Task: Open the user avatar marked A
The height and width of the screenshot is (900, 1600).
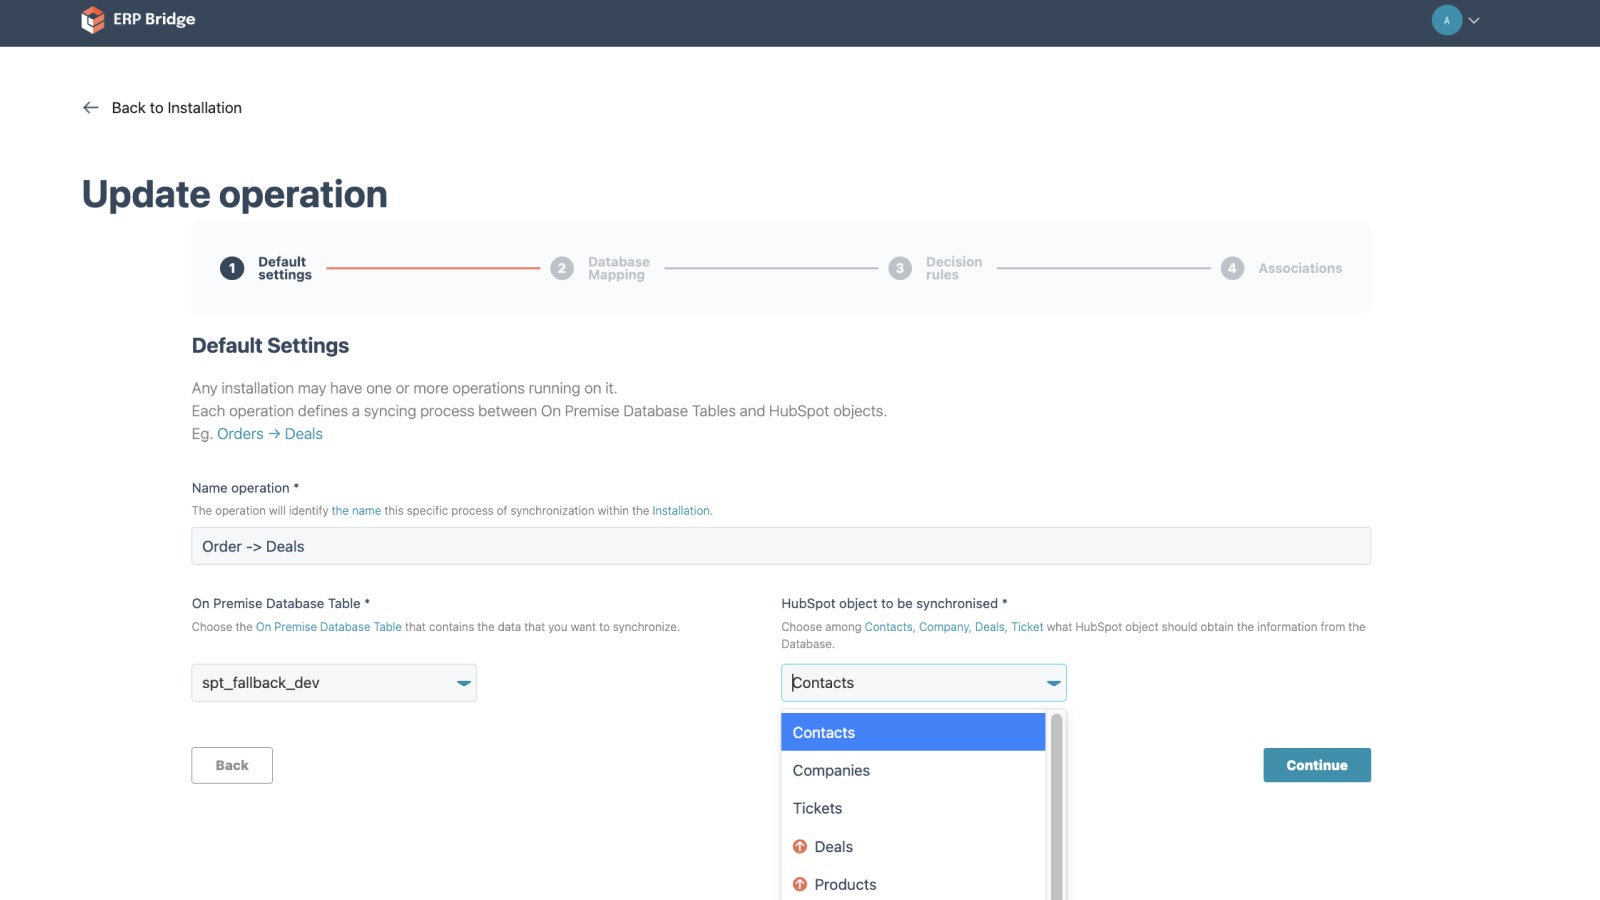Action: pyautogui.click(x=1446, y=19)
